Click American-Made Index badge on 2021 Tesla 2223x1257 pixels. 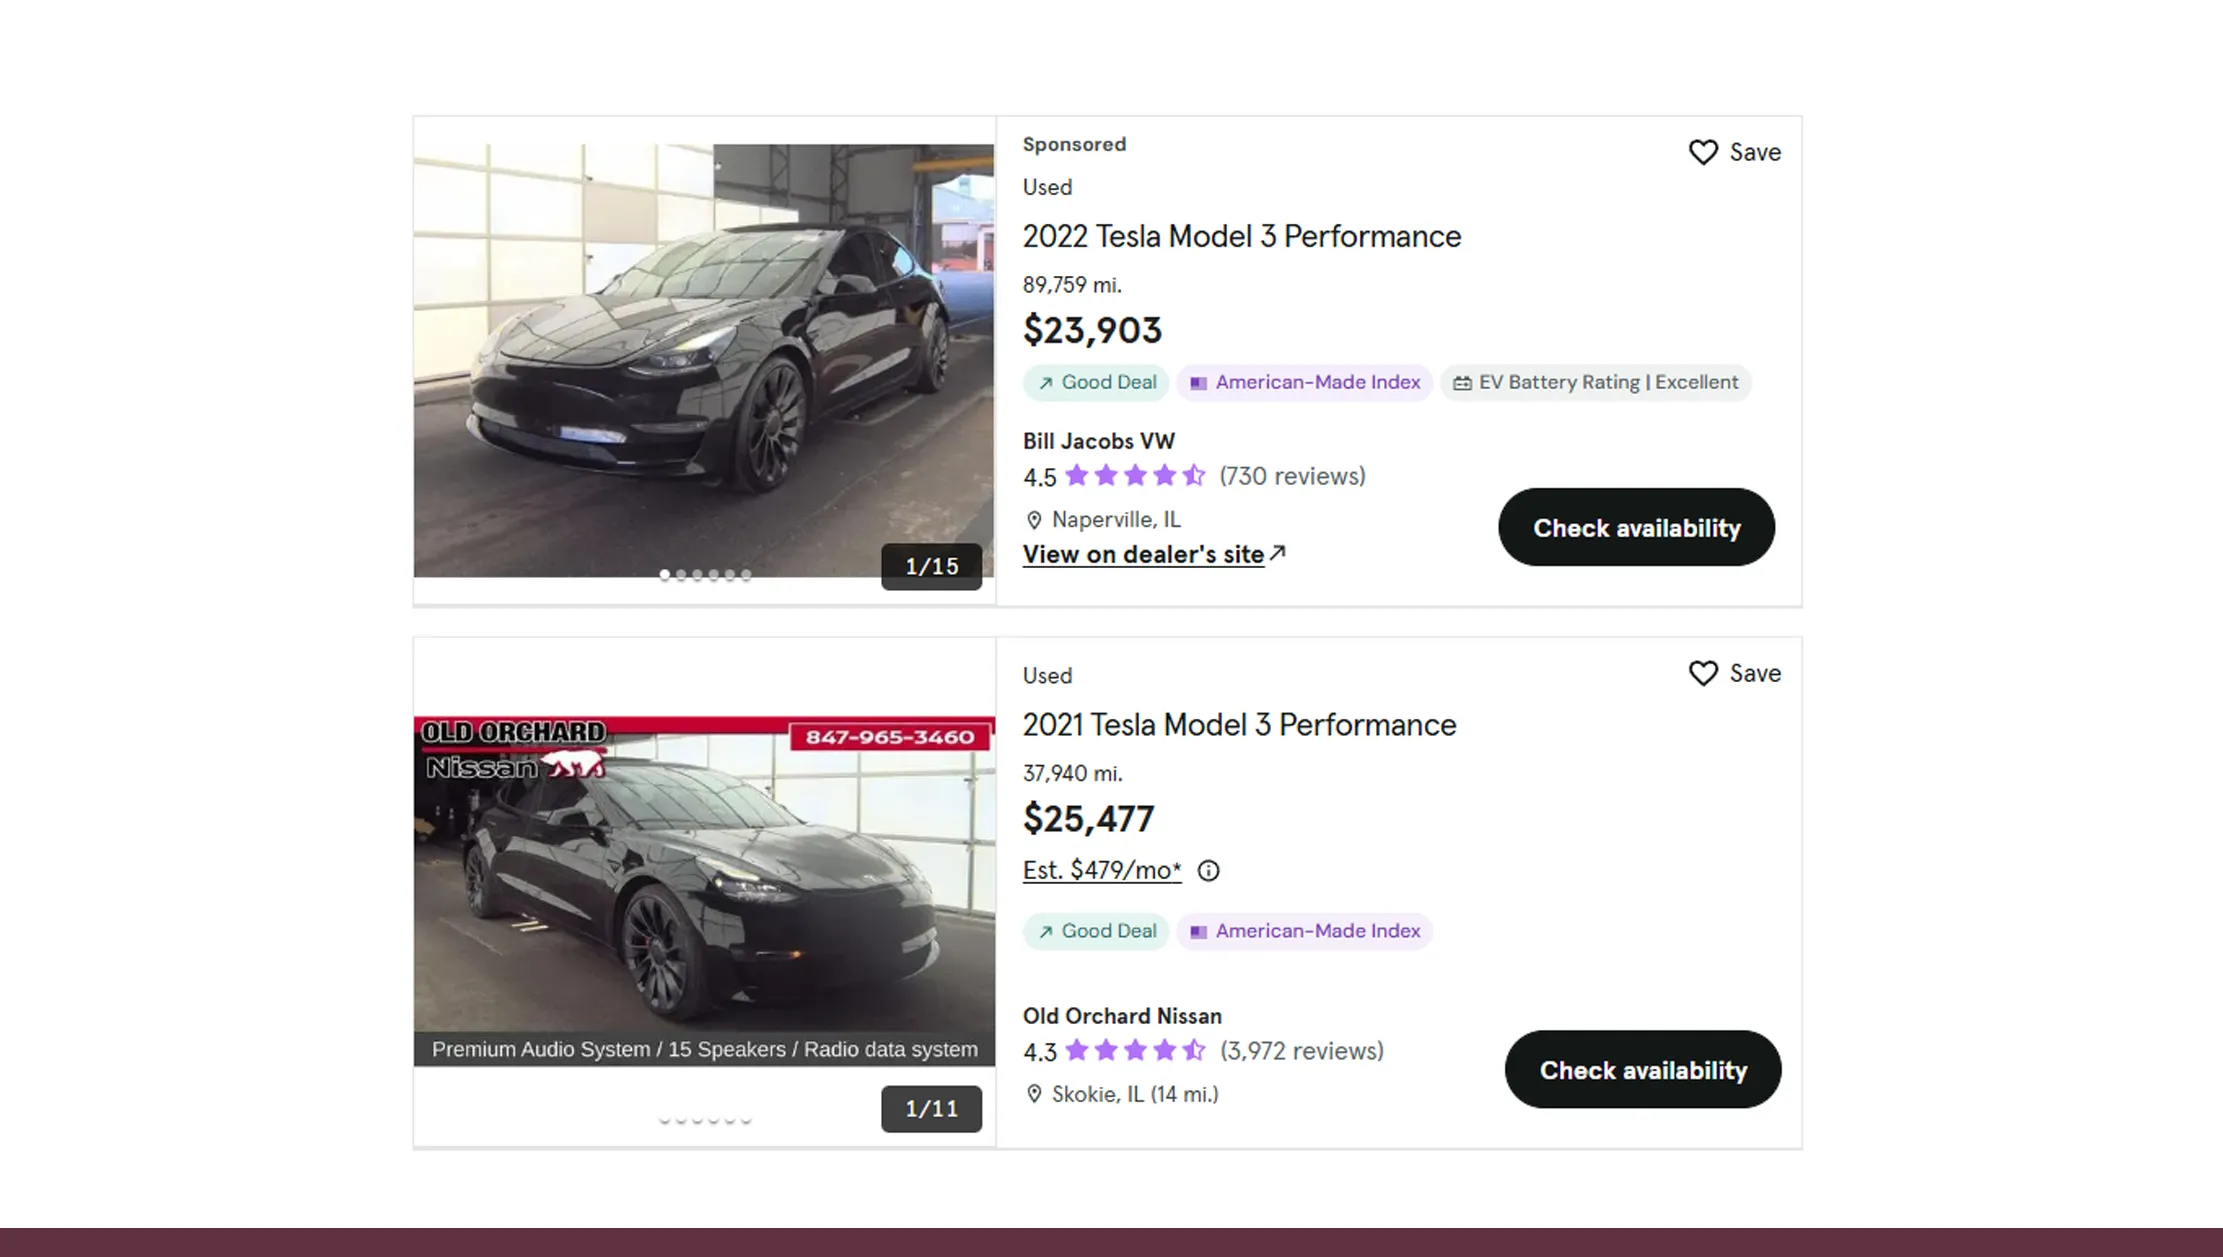[1305, 931]
